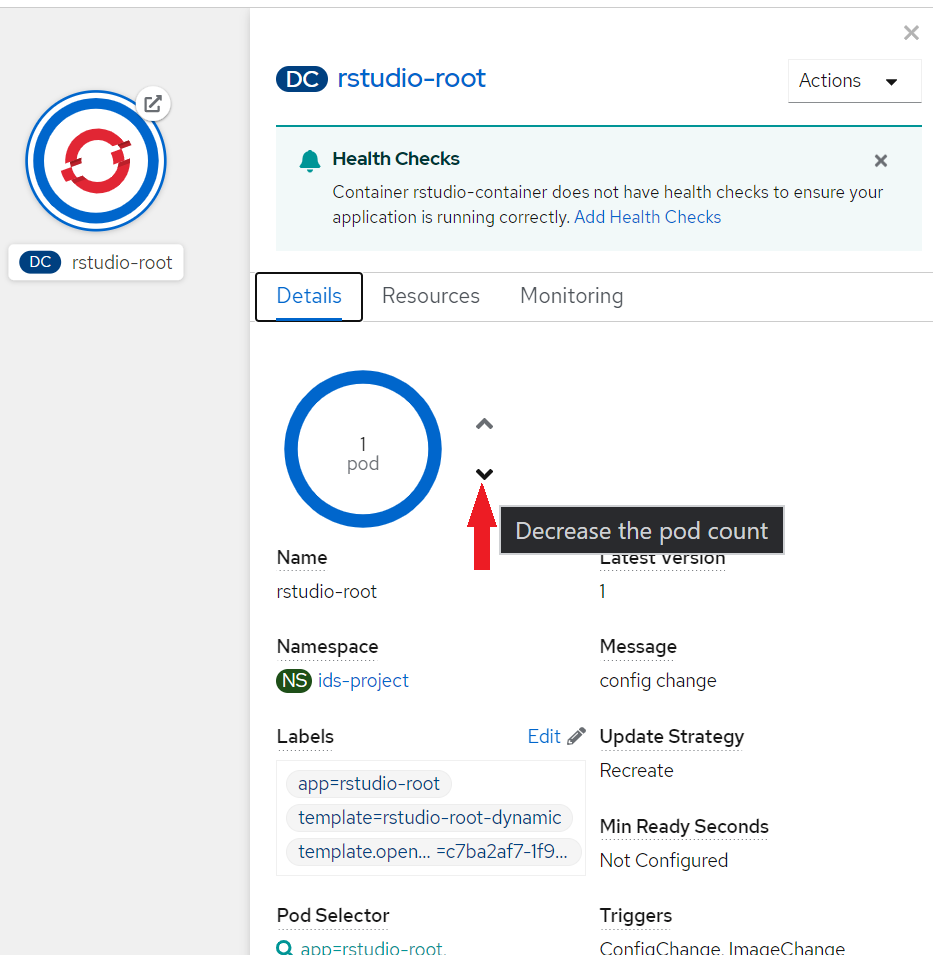This screenshot has width=933, height=955.
Task: Click the Min Ready Seconds heading
Action: (x=684, y=826)
